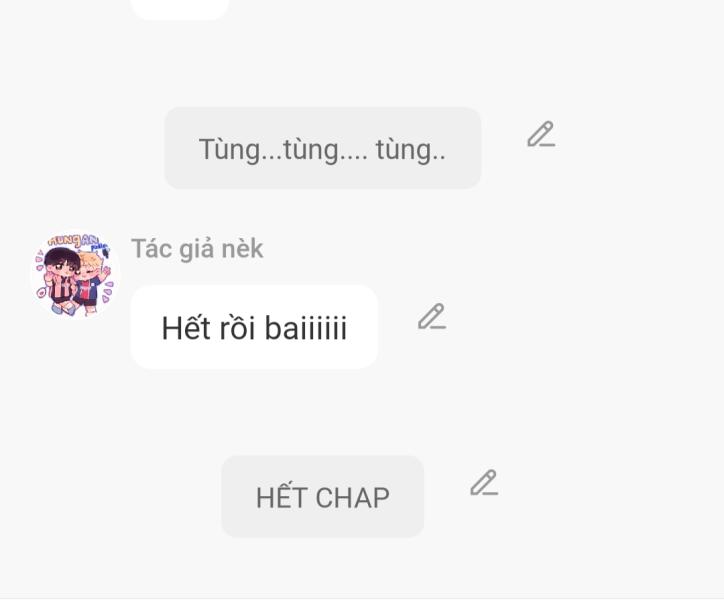This screenshot has width=724, height=600.
Task: Tap the partially visible white bubble at top
Action: tap(180, 9)
